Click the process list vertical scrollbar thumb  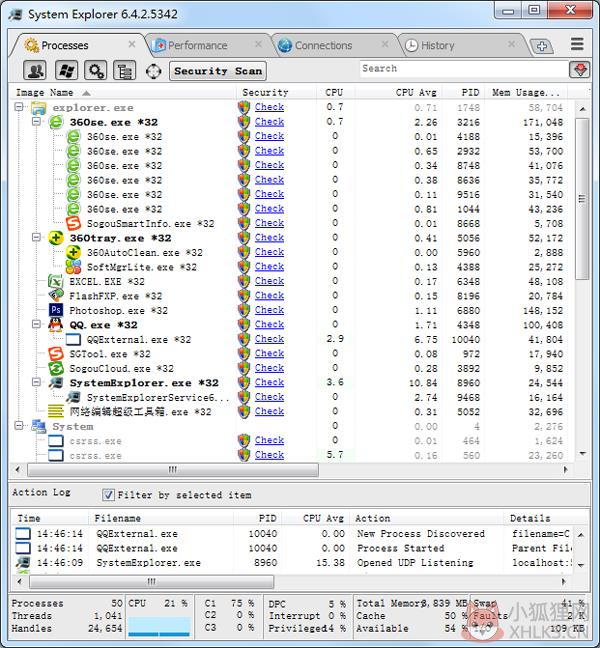point(582,199)
